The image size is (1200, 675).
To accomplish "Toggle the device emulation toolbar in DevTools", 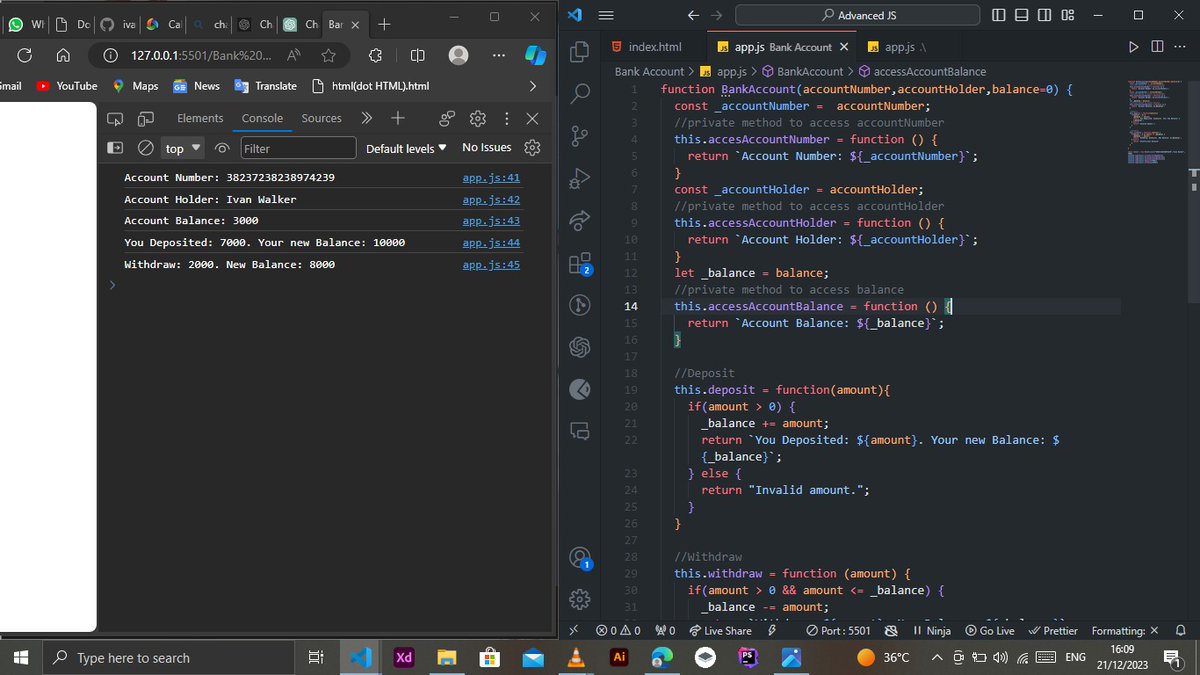I will point(144,117).
